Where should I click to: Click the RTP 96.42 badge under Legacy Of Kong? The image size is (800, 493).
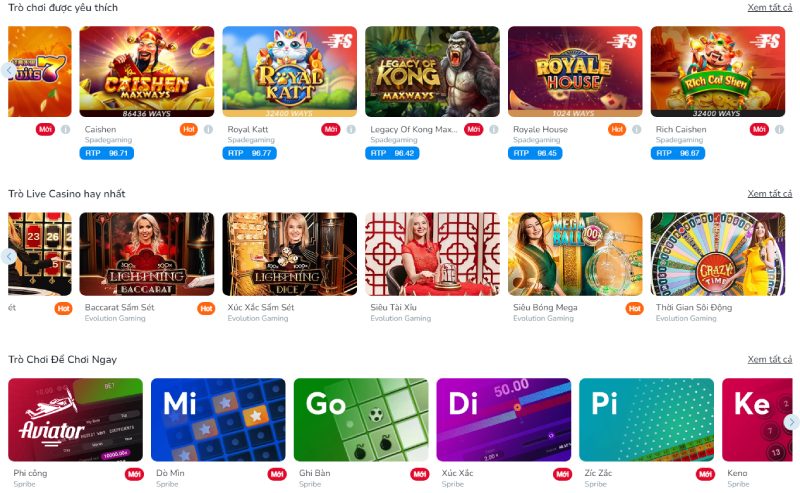pos(392,153)
